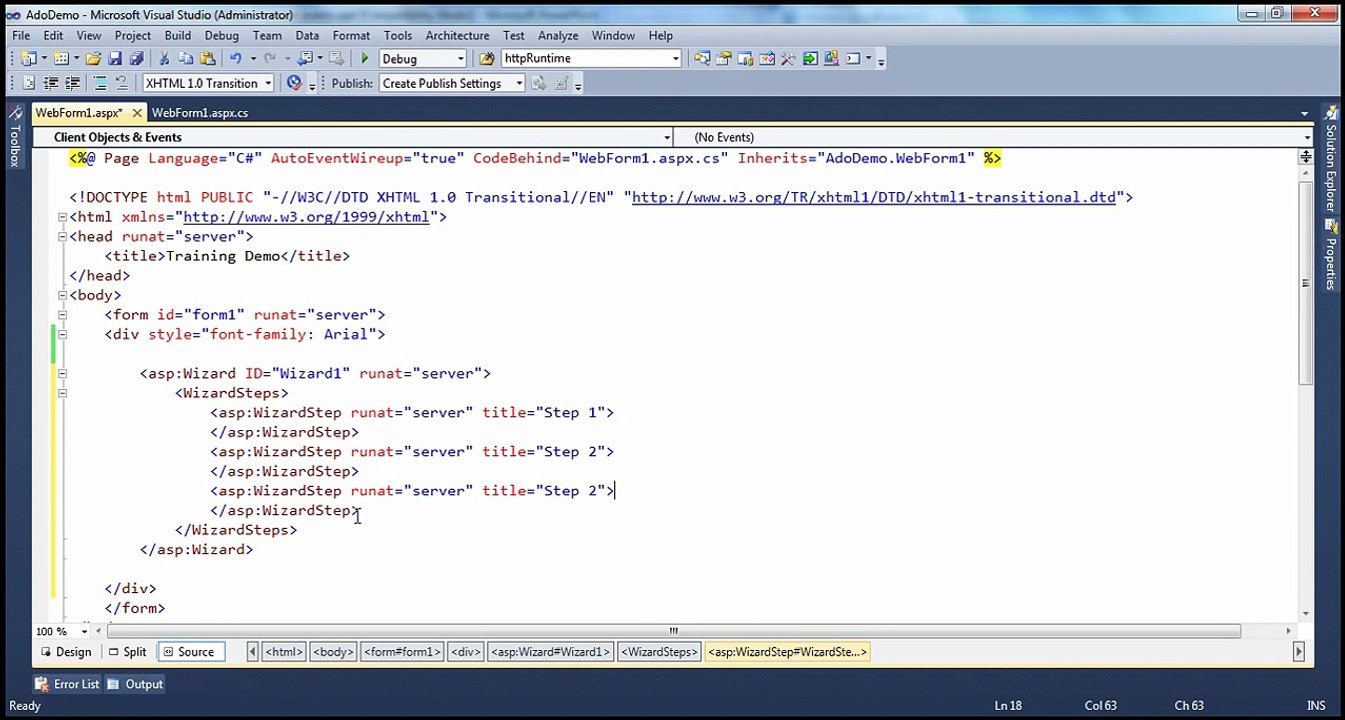The height and width of the screenshot is (720, 1345).
Task: Switch to Split view
Action: coord(127,652)
